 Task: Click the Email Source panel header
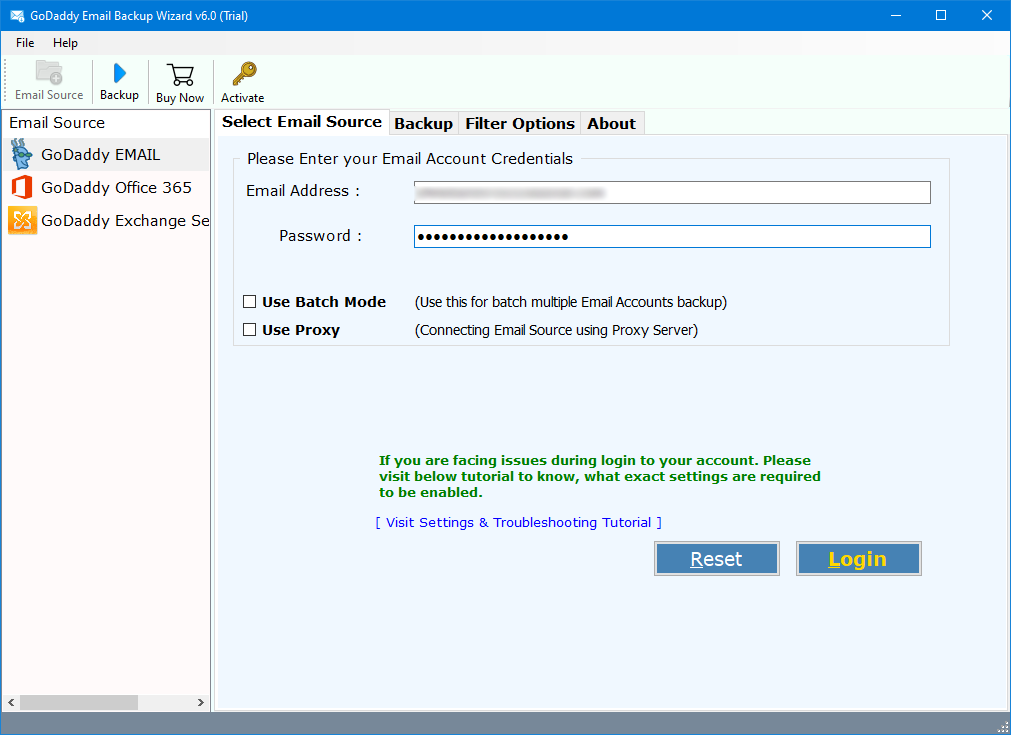[x=57, y=122]
